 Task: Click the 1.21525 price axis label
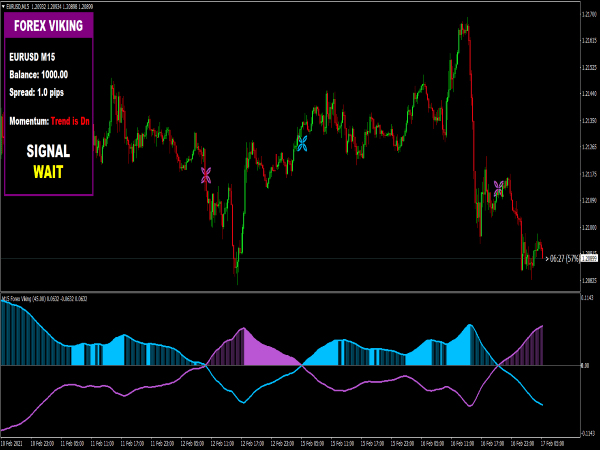coord(589,68)
